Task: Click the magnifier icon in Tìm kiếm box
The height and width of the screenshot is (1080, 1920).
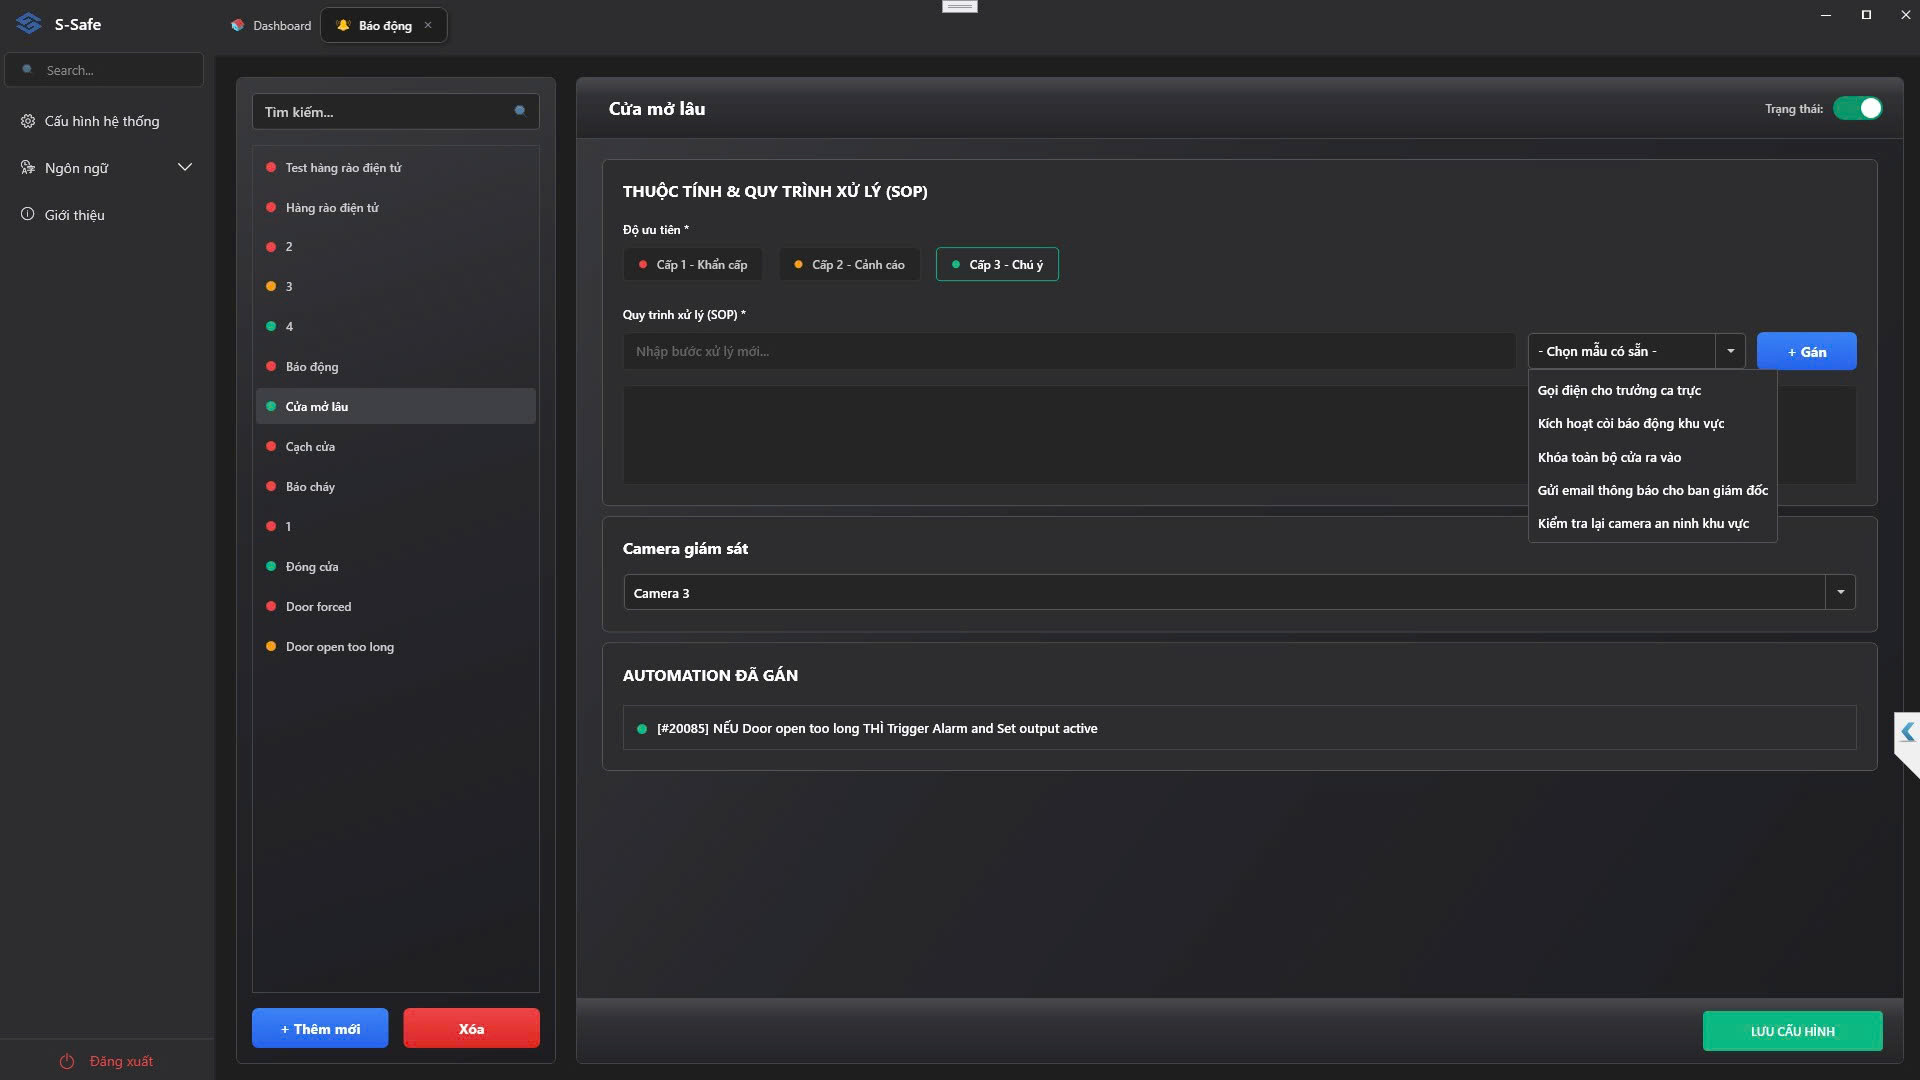Action: pos(520,111)
